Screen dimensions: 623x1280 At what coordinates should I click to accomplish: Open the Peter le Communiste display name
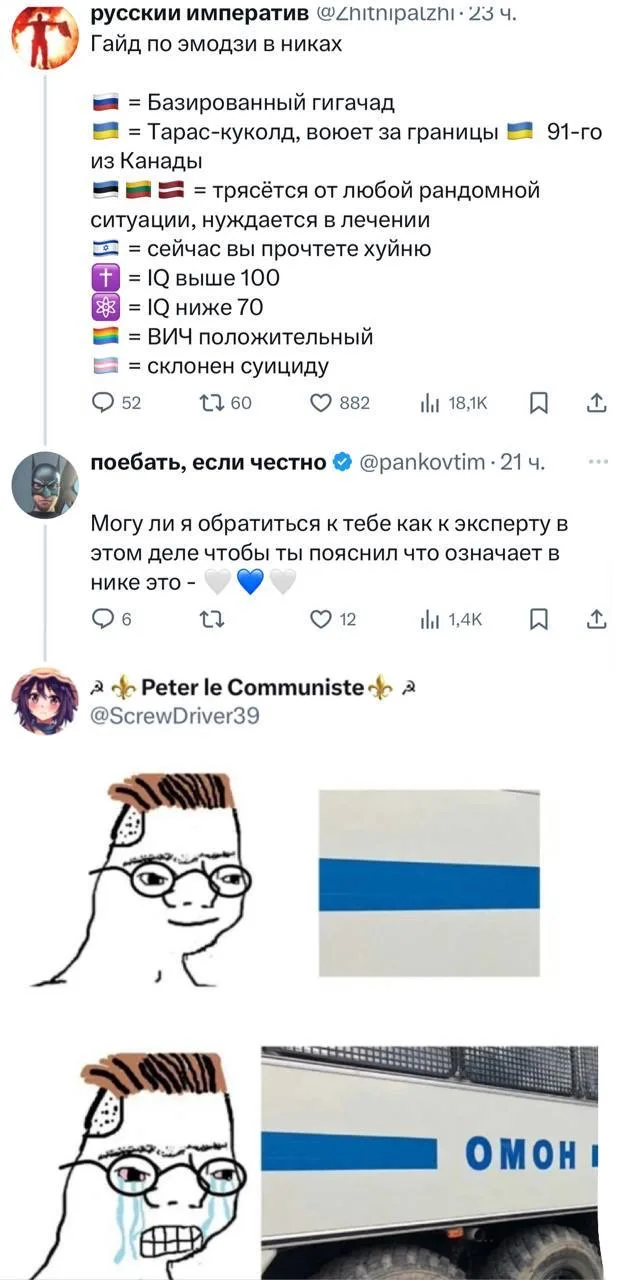(x=255, y=688)
